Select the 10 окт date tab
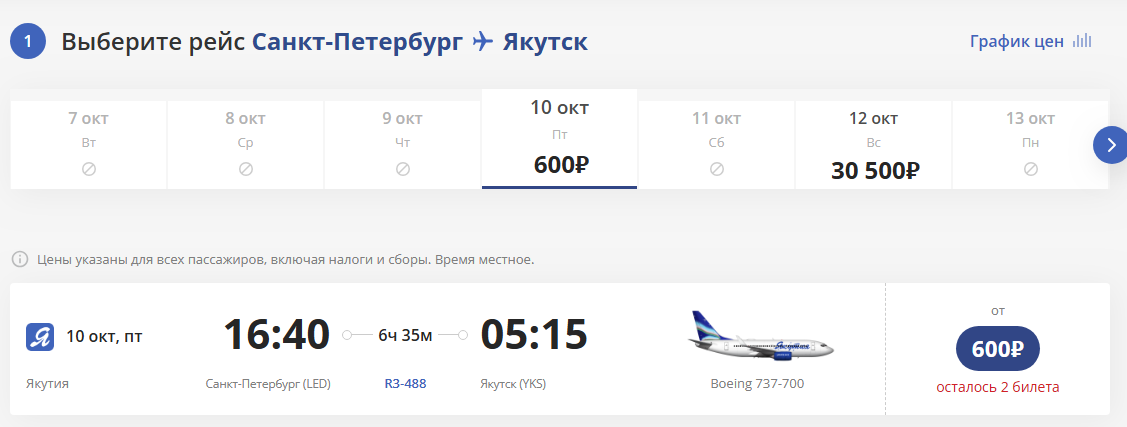 click(x=559, y=139)
